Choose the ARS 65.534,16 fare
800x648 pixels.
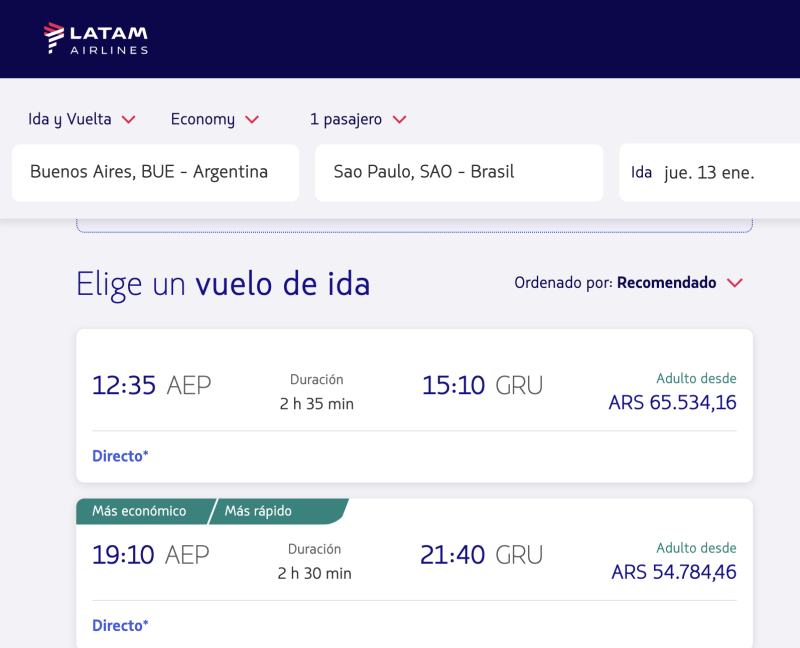tap(672, 403)
